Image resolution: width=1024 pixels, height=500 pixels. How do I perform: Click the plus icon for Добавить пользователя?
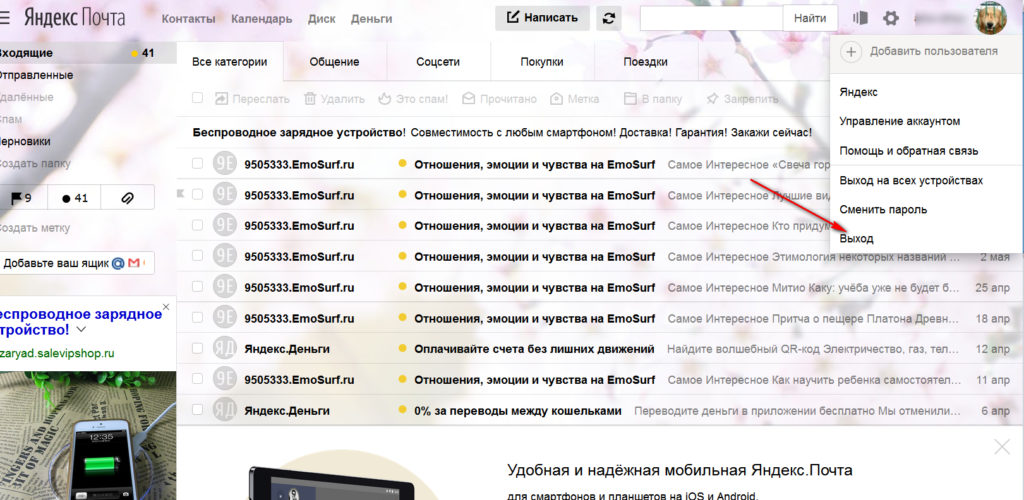click(x=850, y=52)
